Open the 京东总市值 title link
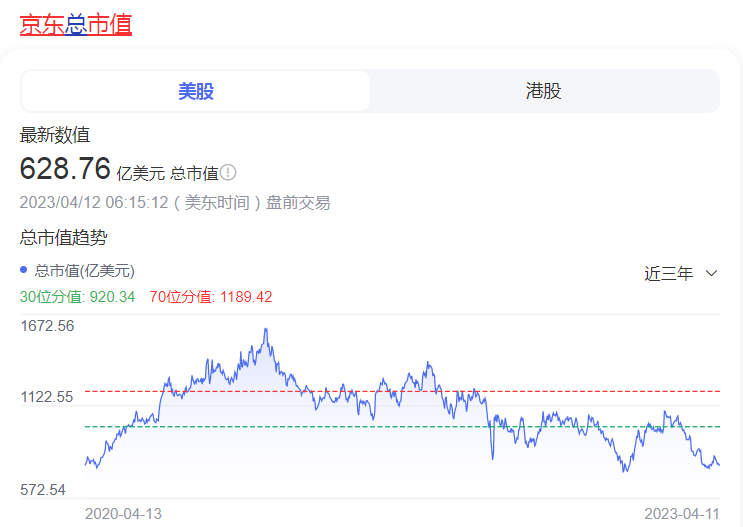Screen dimensions: 743x527 [x=76, y=25]
